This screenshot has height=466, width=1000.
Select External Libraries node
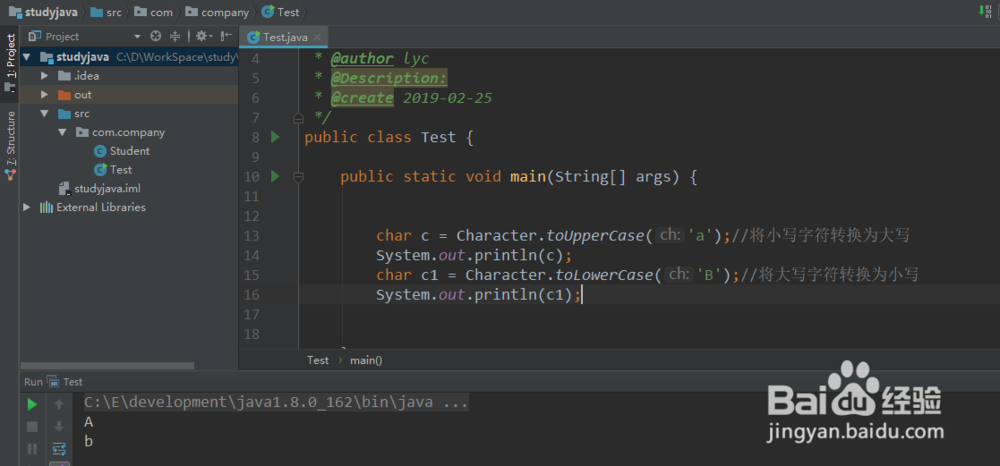pyautogui.click(x=101, y=207)
